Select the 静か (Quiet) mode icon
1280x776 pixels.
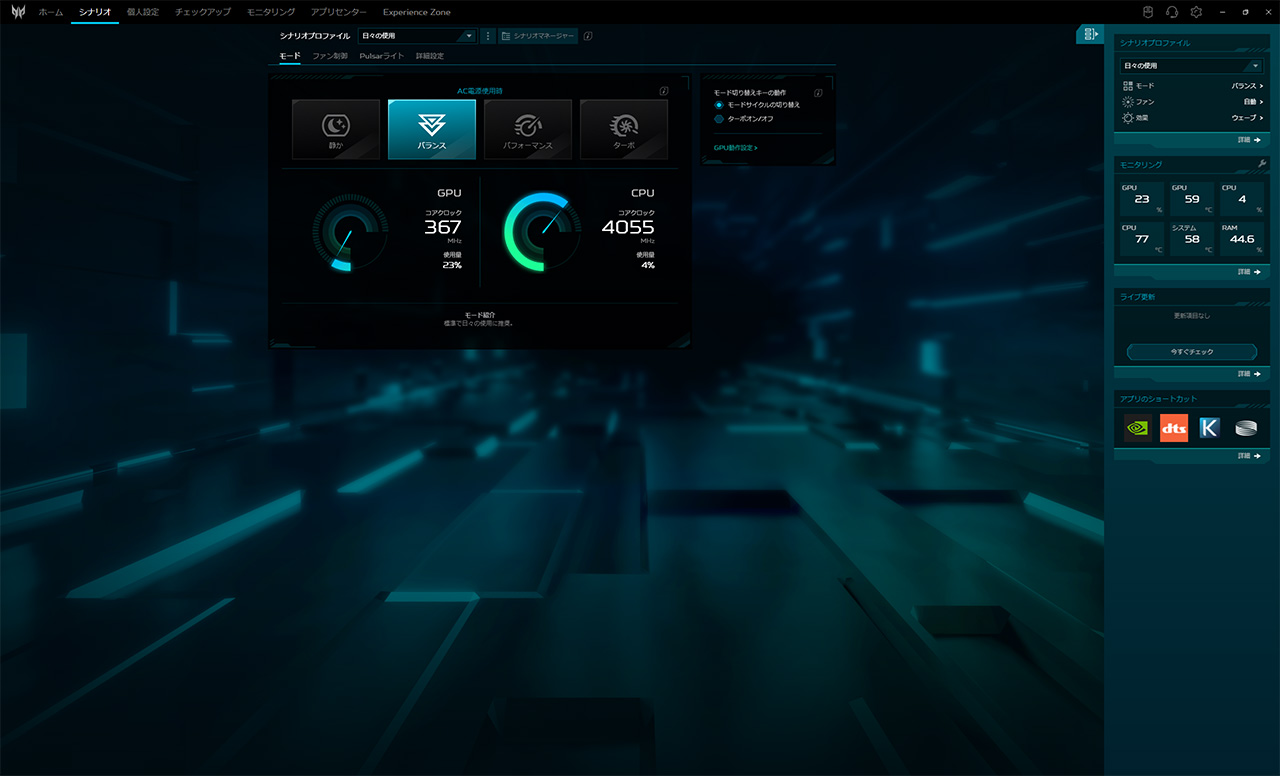coord(336,128)
